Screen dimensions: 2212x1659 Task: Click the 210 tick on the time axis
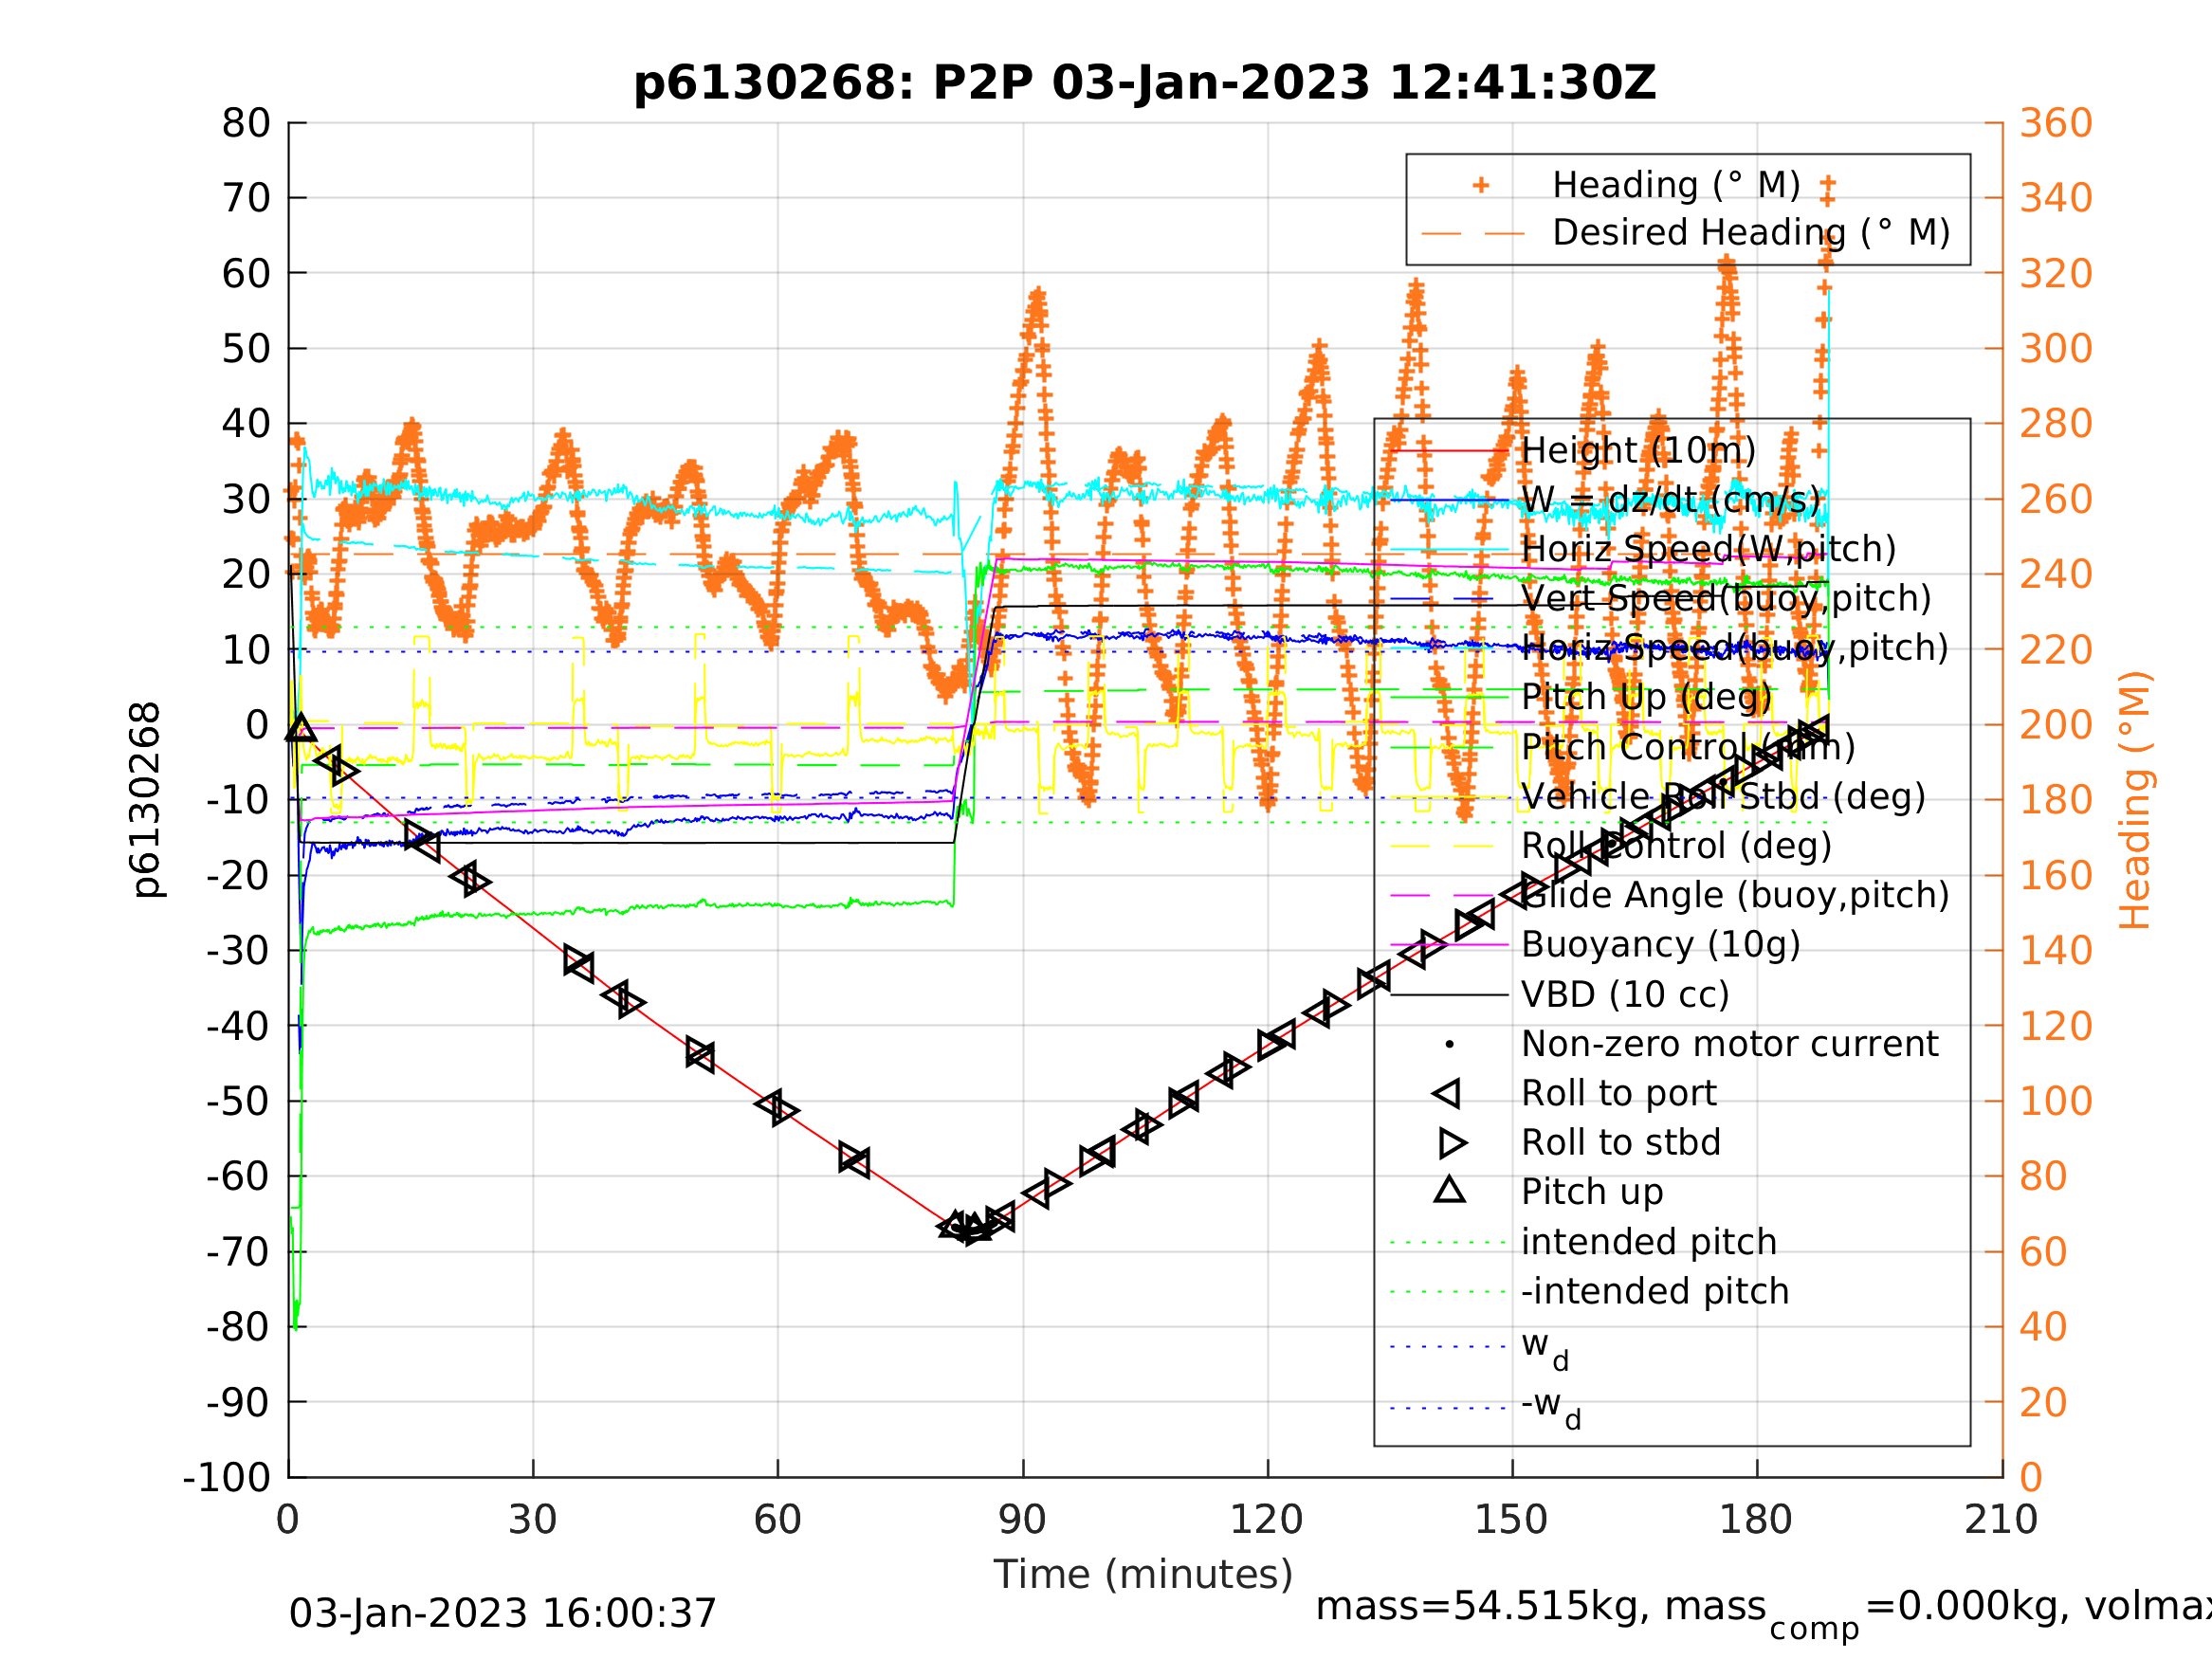pos(2001,1520)
